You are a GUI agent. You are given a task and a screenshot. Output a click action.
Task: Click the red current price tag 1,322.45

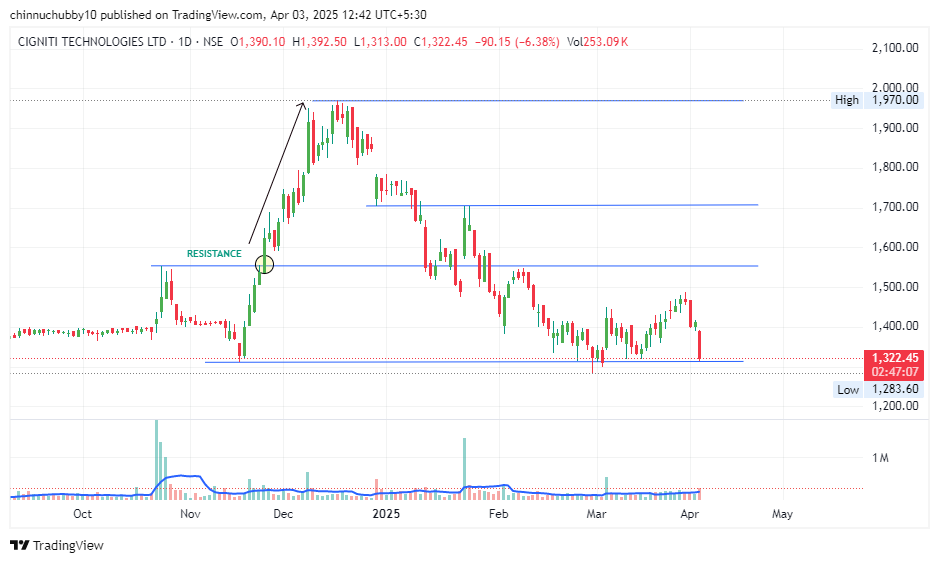(x=894, y=358)
